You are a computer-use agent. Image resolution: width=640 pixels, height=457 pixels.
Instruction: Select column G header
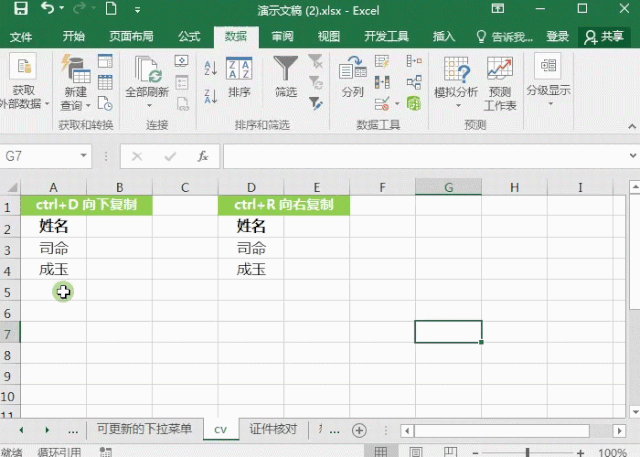pyautogui.click(x=448, y=187)
